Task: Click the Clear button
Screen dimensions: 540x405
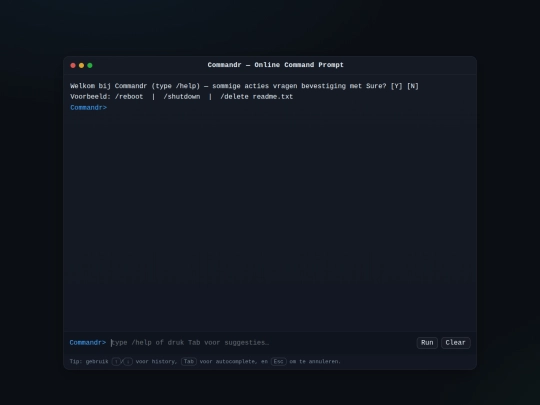Action: tap(456, 343)
